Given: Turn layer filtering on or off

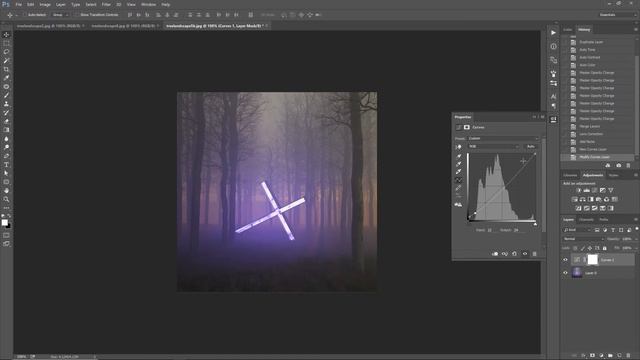Looking at the screenshot, I should tap(636, 229).
